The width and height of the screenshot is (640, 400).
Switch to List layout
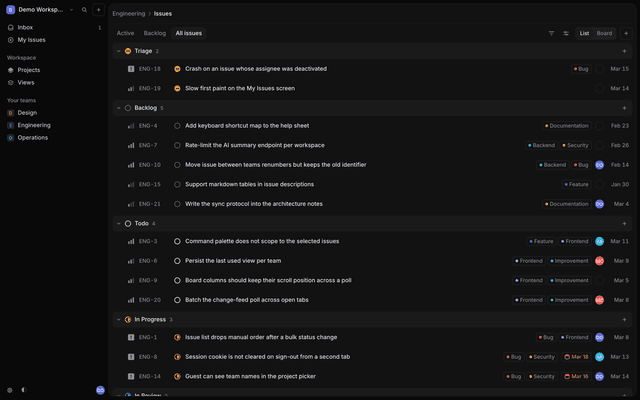coord(584,33)
